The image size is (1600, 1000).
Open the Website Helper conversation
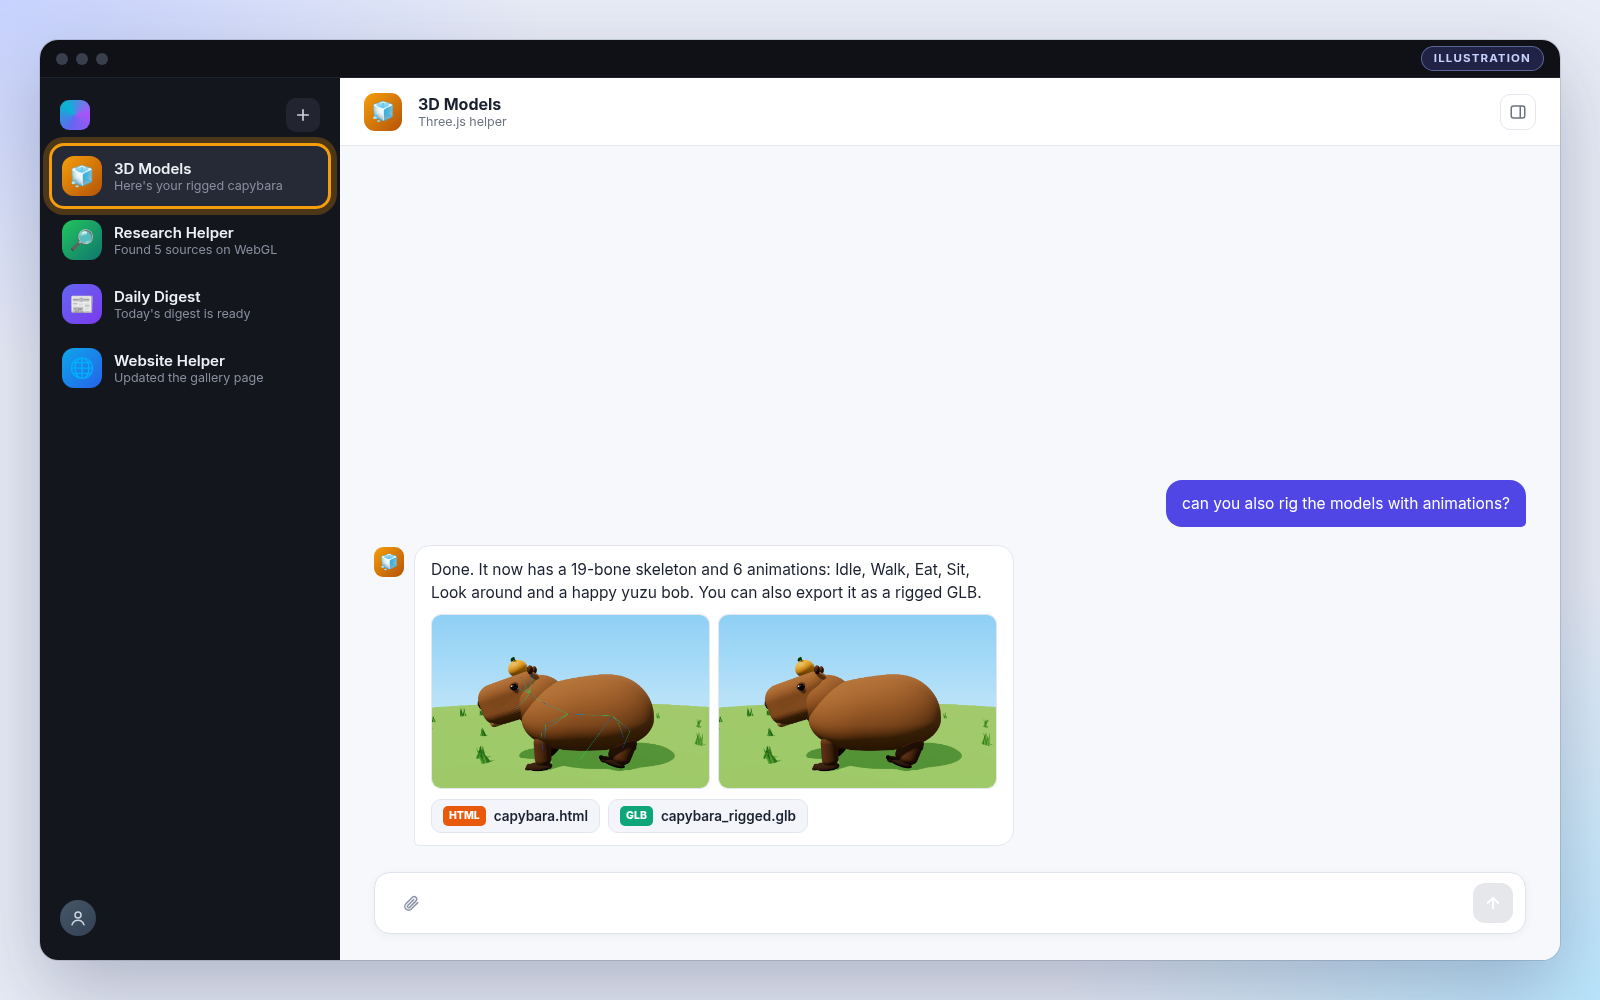190,368
